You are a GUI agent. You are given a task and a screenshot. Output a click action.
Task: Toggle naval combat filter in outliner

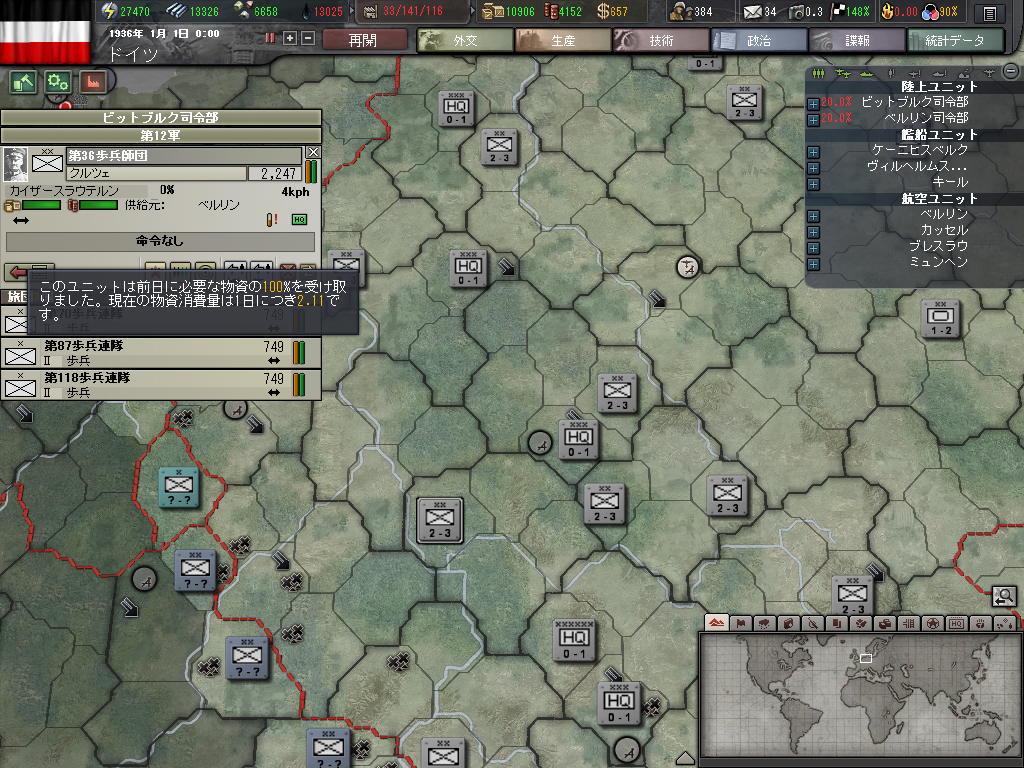pos(939,72)
